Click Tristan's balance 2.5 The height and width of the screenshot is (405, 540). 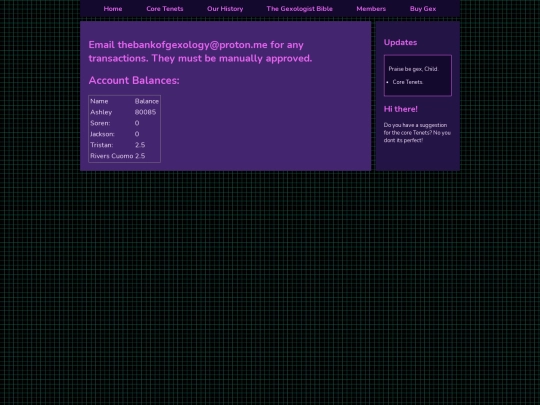(140, 145)
